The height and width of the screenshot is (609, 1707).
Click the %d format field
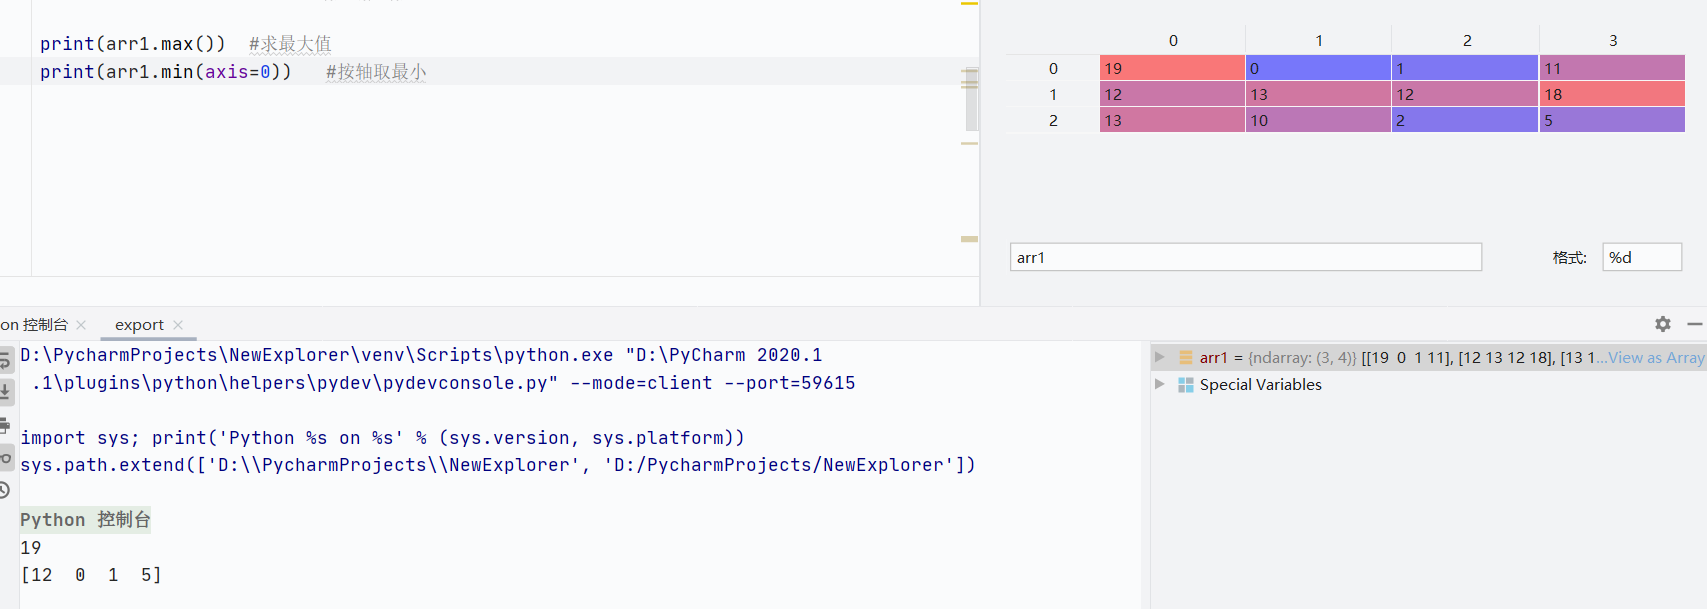[x=1642, y=257]
